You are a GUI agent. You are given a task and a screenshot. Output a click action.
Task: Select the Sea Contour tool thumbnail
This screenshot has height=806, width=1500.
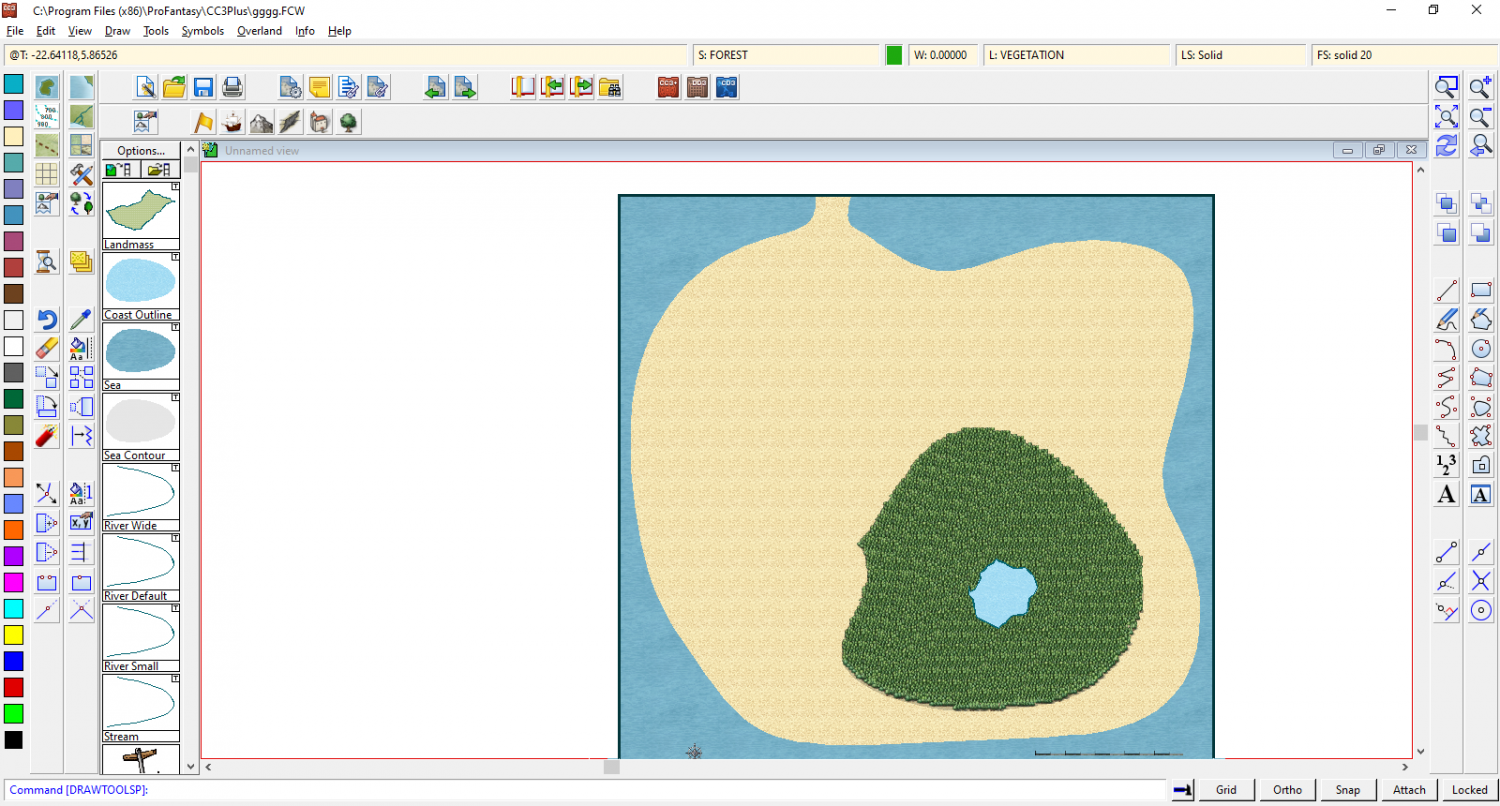(x=141, y=426)
